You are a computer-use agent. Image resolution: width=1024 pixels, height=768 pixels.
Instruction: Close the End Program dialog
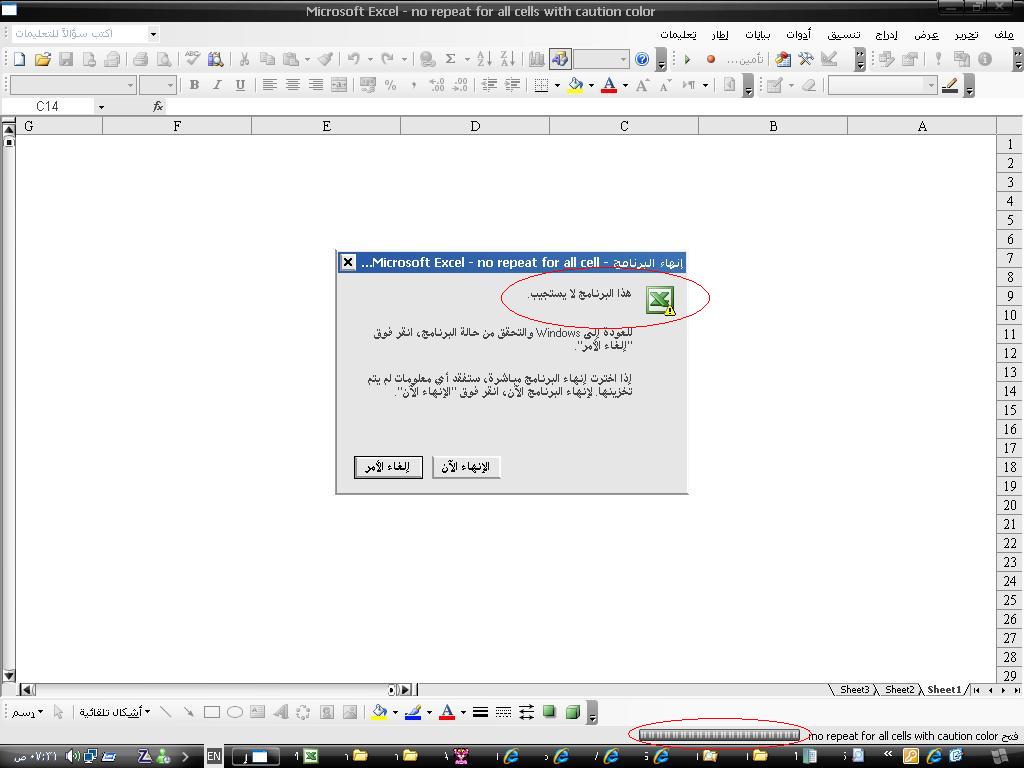[348, 262]
